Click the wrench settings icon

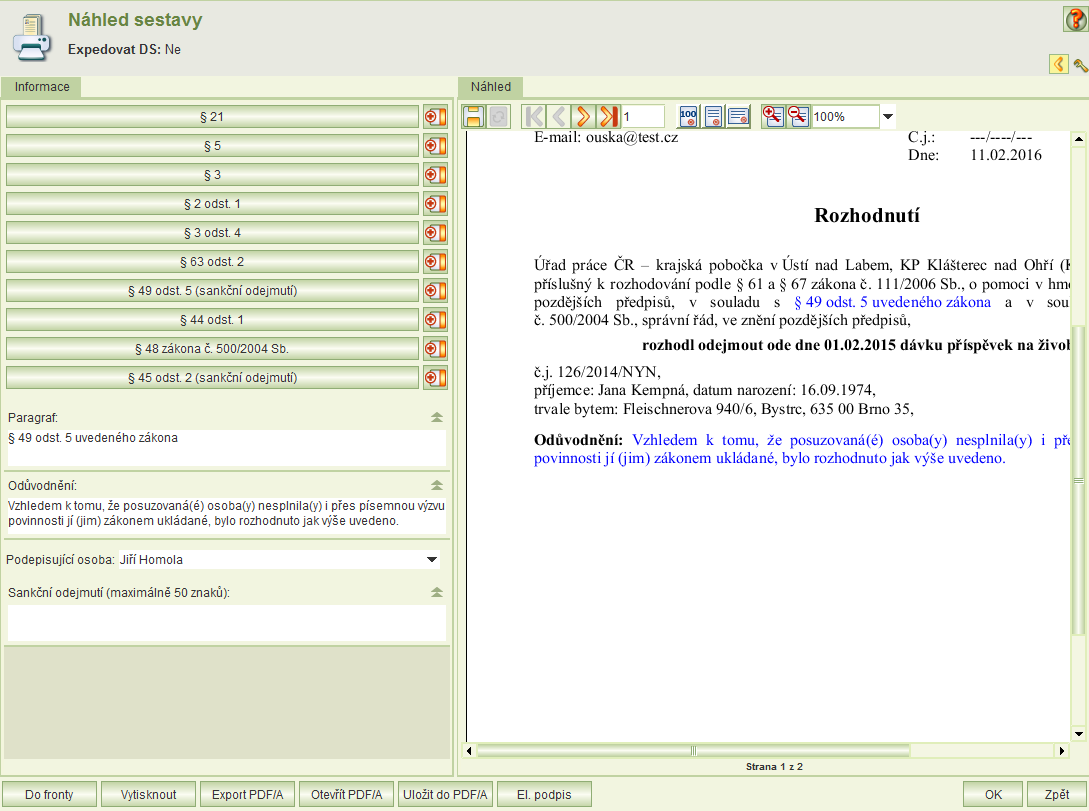point(1080,65)
